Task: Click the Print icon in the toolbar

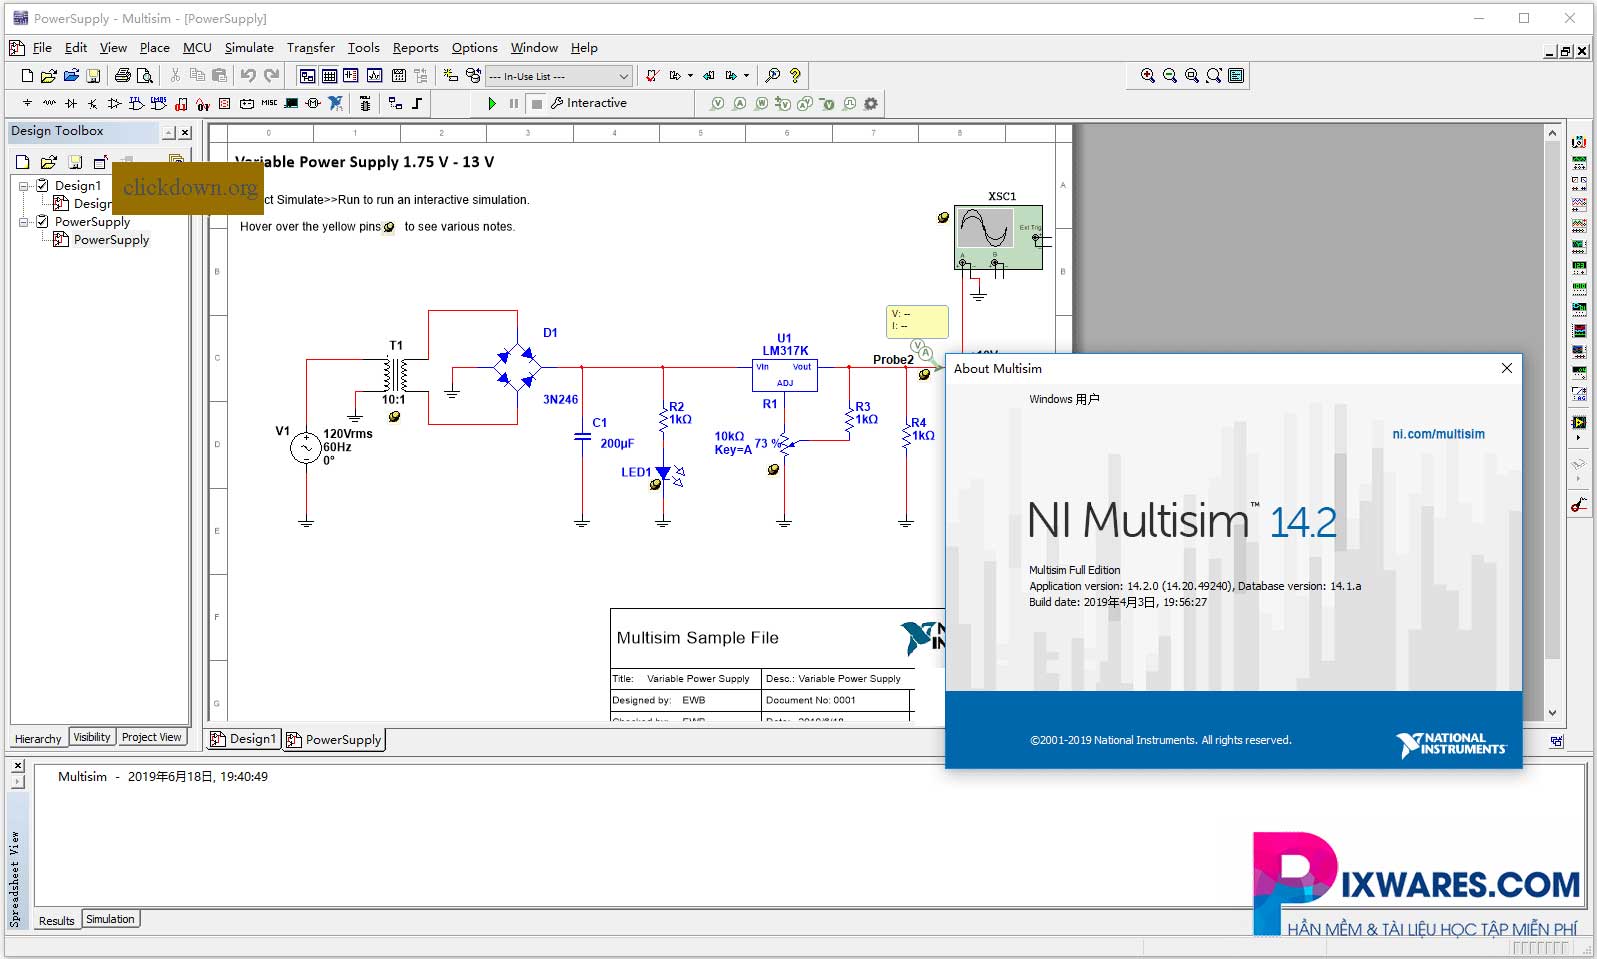Action: pos(122,75)
